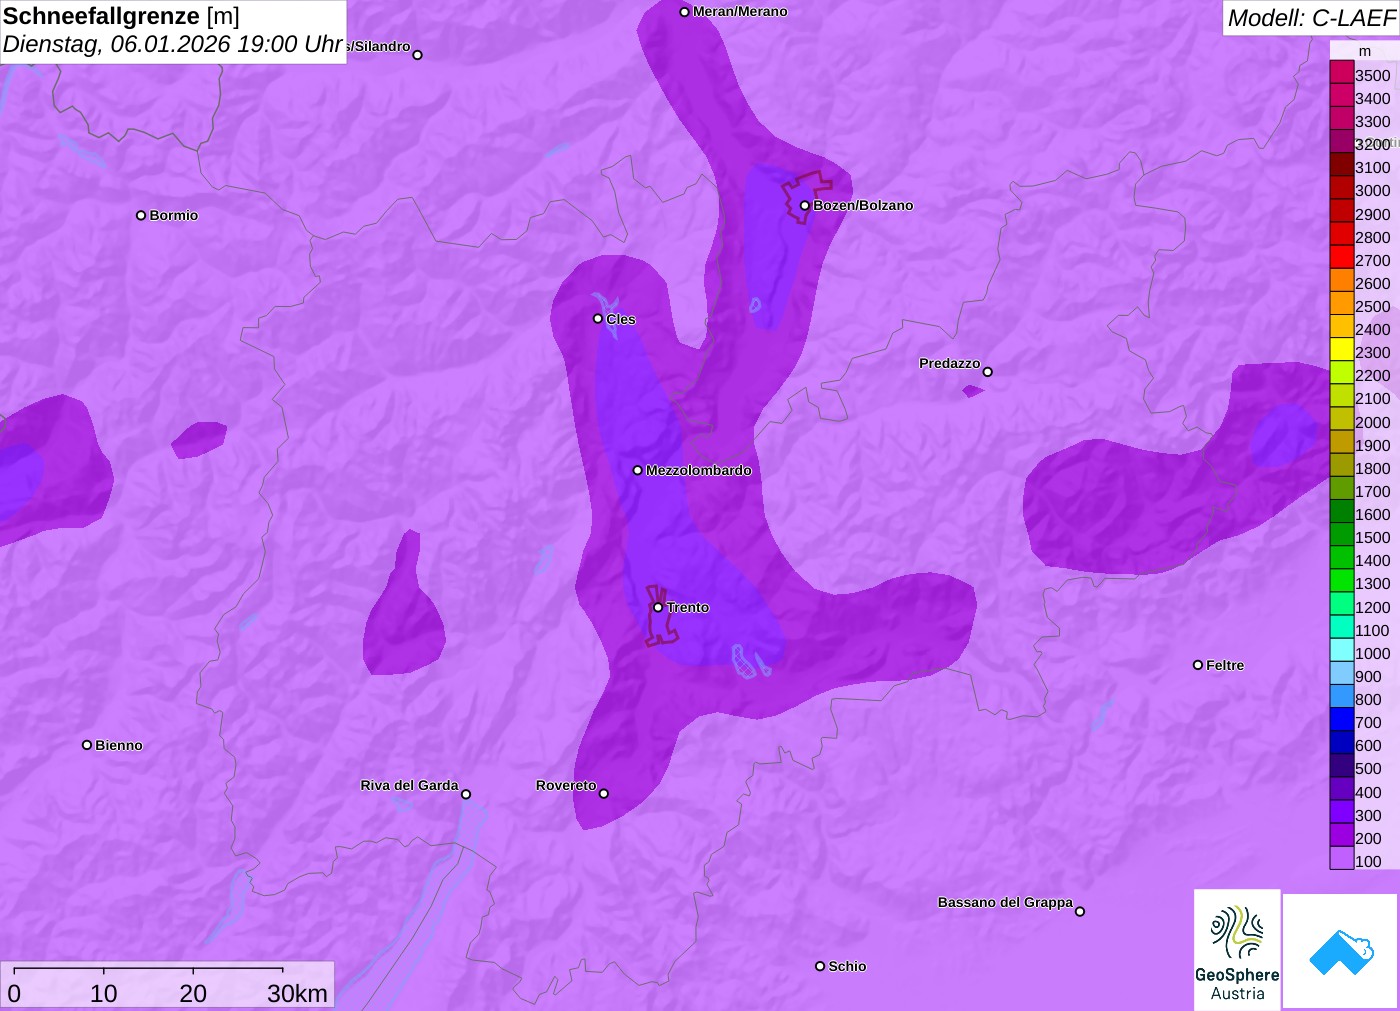Click the 500 value in legend

pos(1368,769)
